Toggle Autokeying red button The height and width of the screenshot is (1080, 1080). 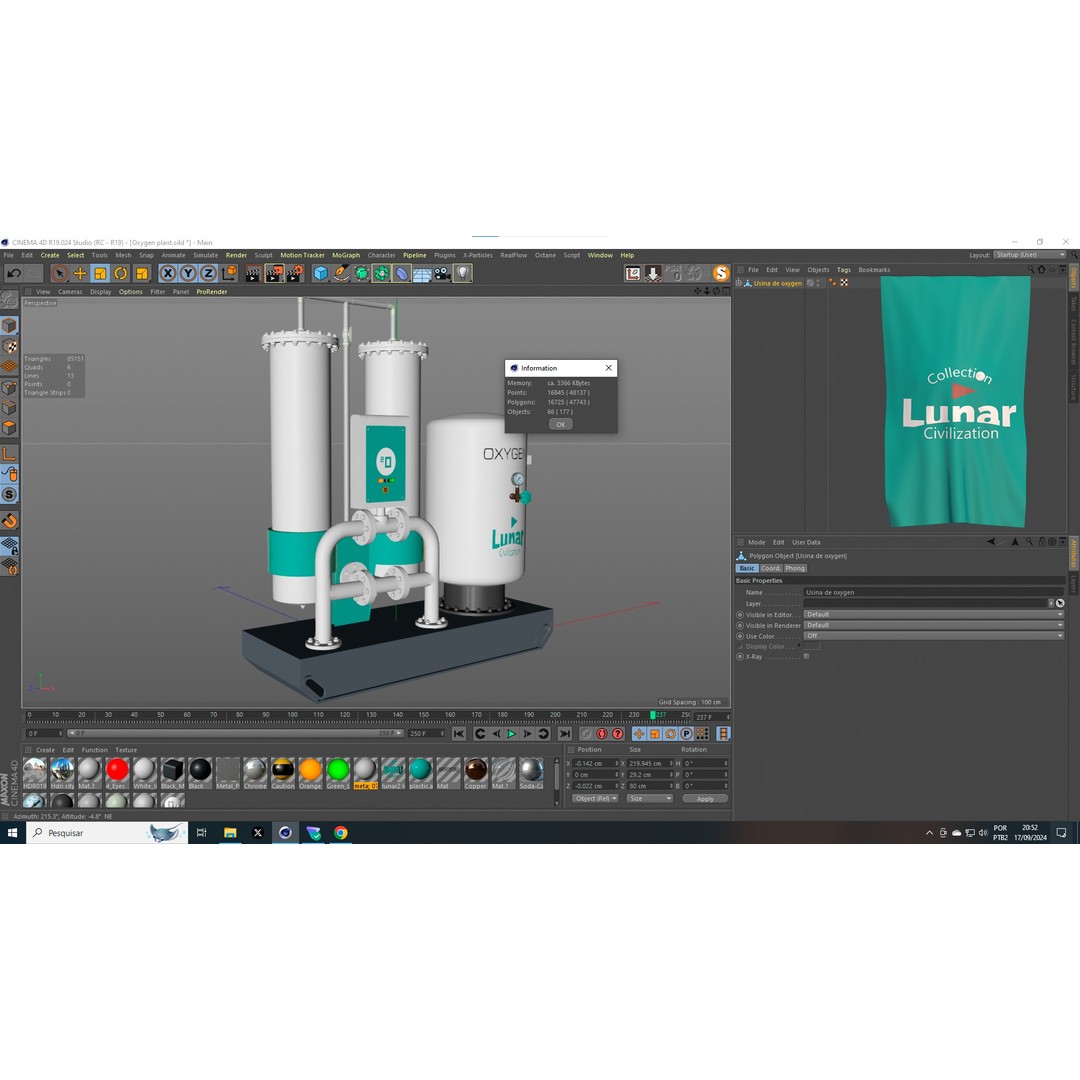click(x=602, y=734)
